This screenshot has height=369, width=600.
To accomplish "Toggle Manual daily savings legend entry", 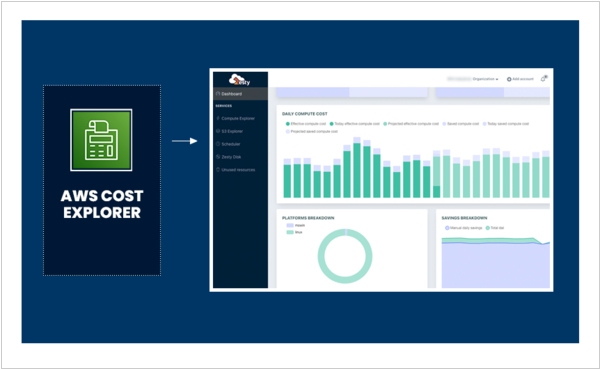I will click(x=463, y=228).
